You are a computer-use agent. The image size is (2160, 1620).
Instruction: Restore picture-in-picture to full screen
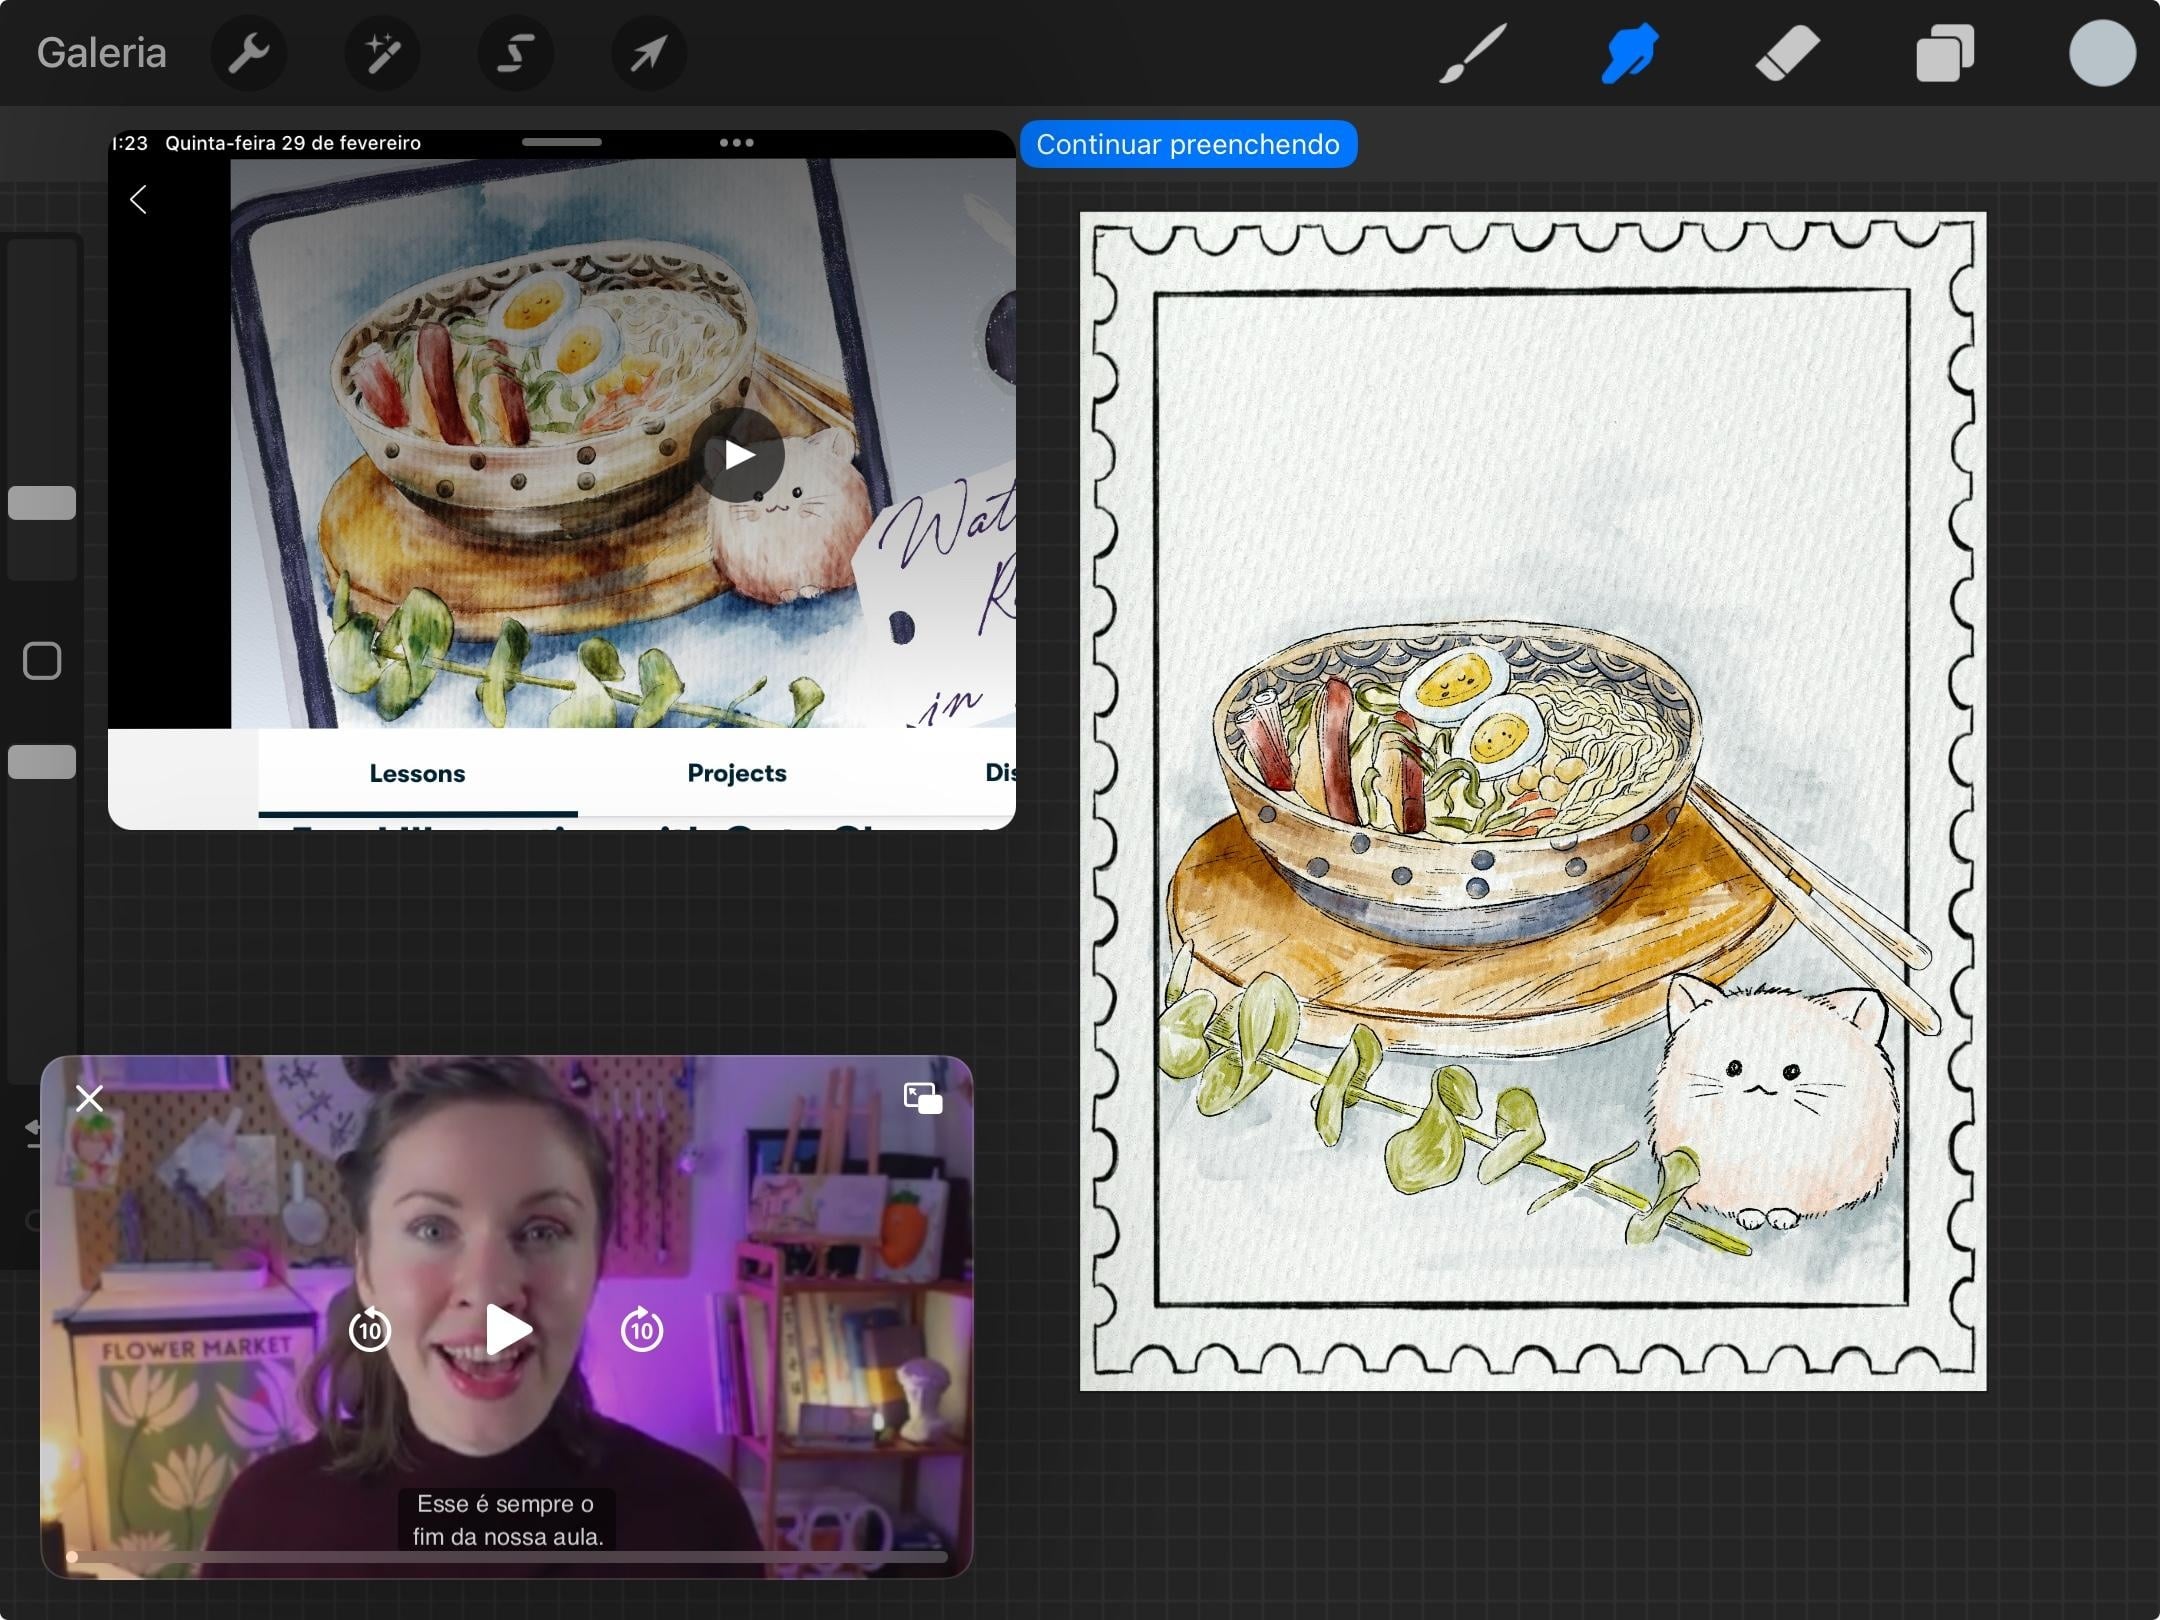(x=922, y=1098)
